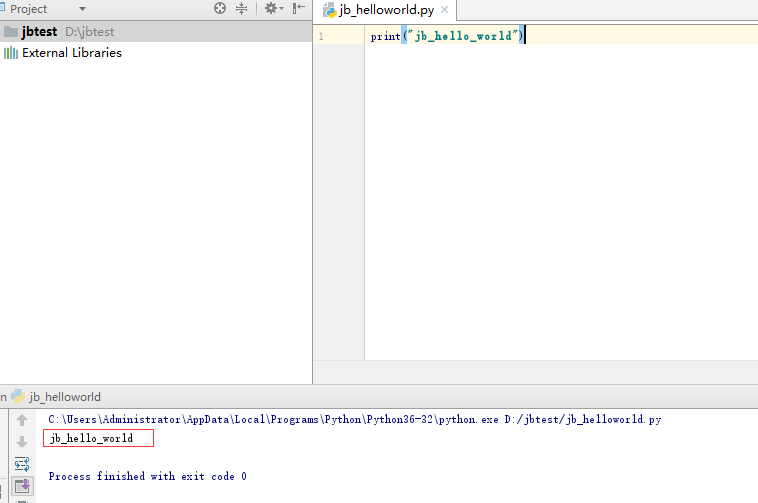The height and width of the screenshot is (503, 758).
Task: Click "Process finished with exit code 0"
Action: [x=147, y=476]
